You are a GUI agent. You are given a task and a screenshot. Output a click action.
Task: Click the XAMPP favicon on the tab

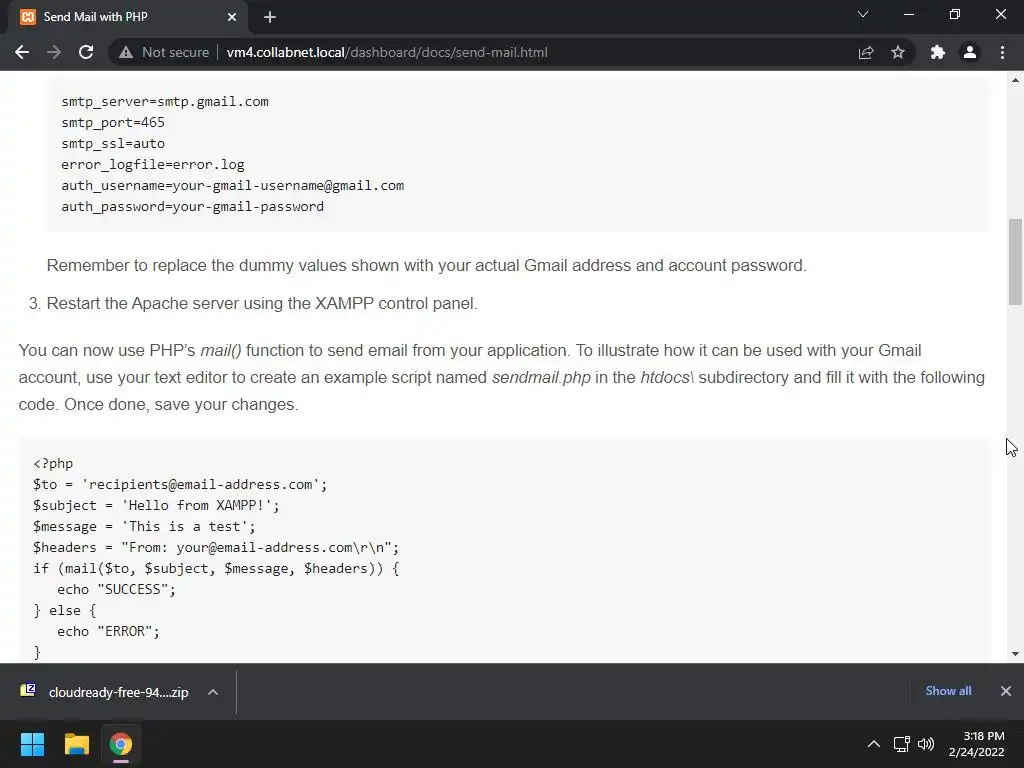tap(27, 17)
